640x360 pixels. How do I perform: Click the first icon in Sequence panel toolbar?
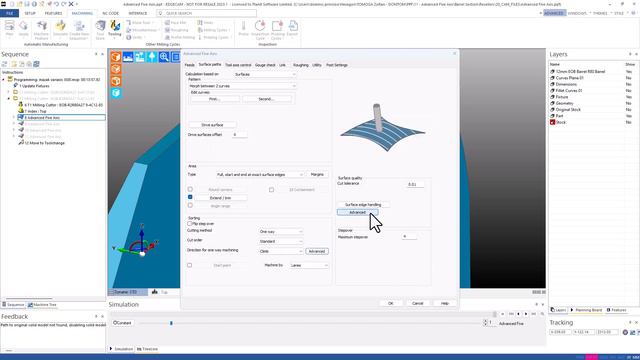(4, 64)
